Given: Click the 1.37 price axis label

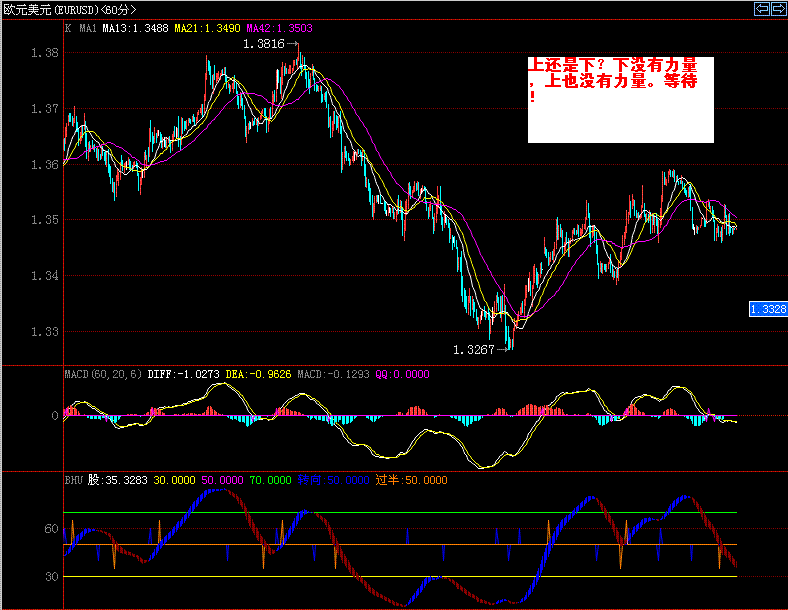Looking at the screenshot, I should pyautogui.click(x=45, y=109).
